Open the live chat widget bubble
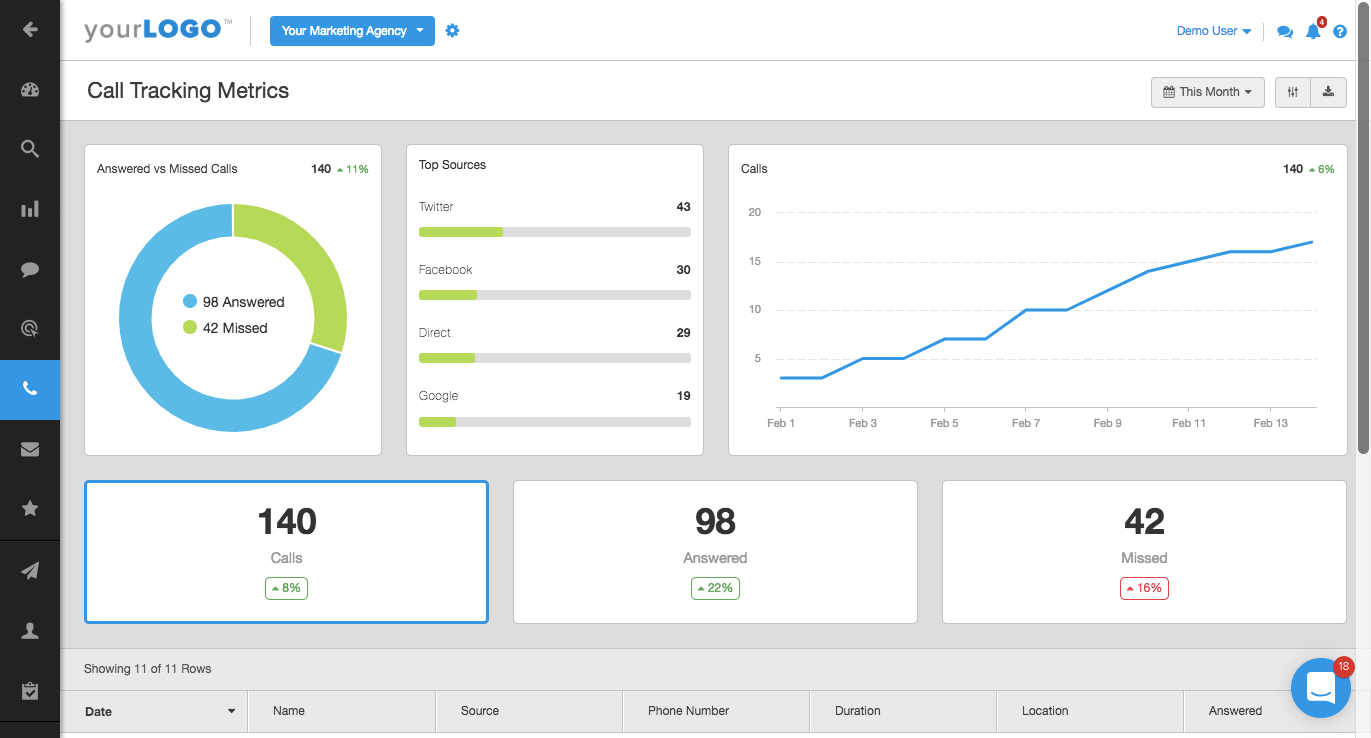The height and width of the screenshot is (738, 1371). point(1320,688)
